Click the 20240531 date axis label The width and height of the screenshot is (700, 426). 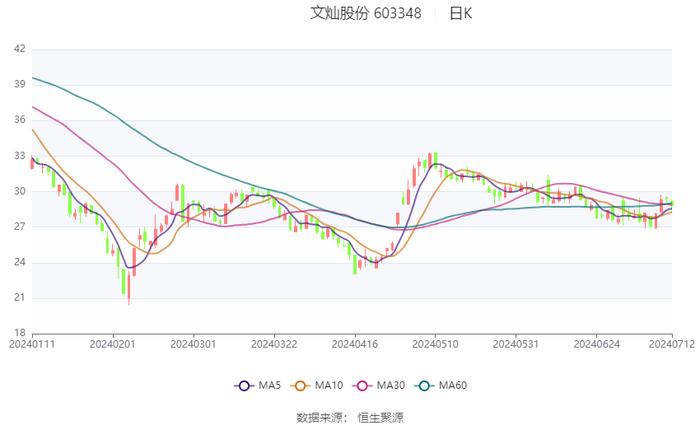(516, 344)
